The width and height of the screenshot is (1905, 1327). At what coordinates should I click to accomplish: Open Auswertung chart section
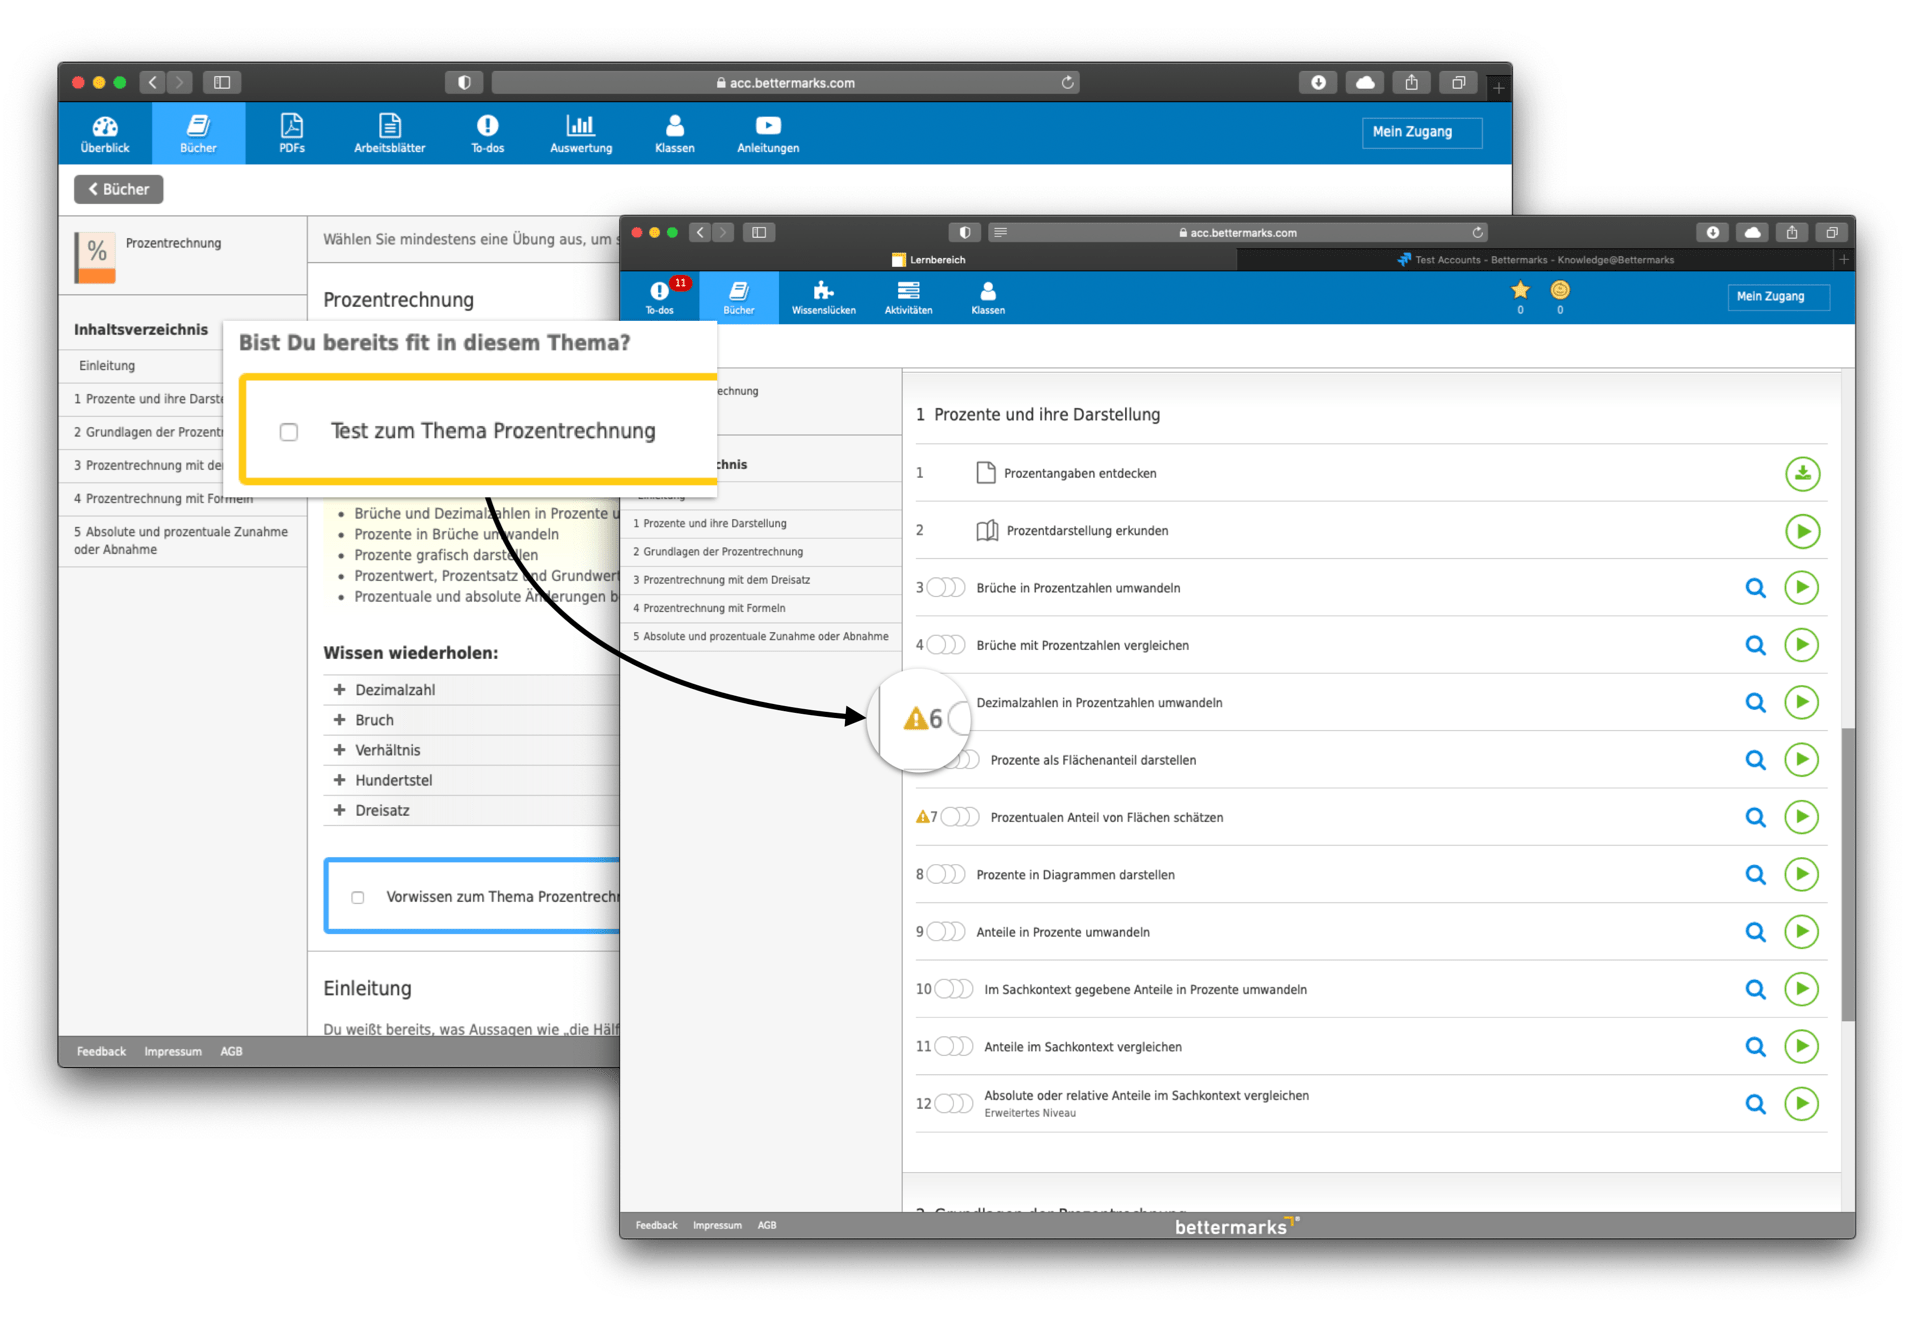[580, 133]
